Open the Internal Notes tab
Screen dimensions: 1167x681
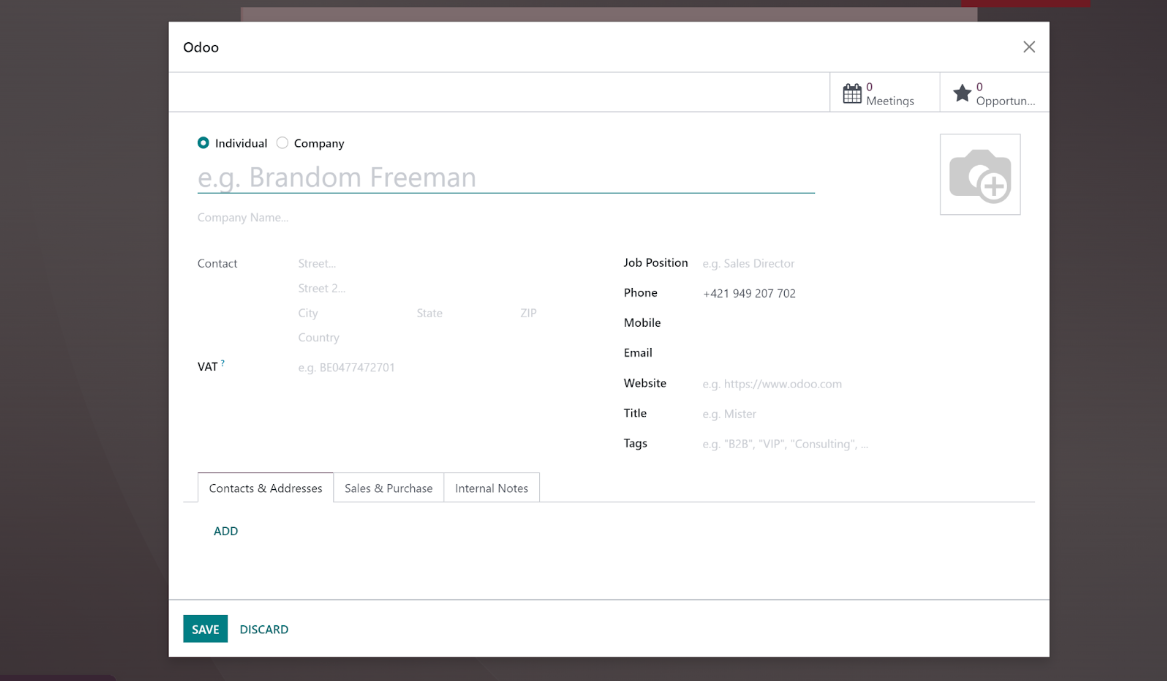coord(491,488)
